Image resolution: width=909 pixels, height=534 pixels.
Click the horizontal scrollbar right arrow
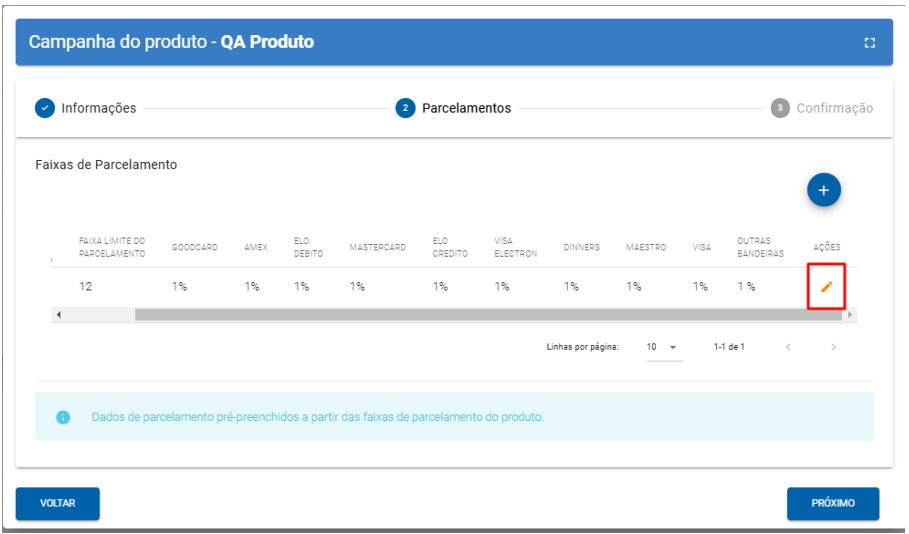point(850,315)
